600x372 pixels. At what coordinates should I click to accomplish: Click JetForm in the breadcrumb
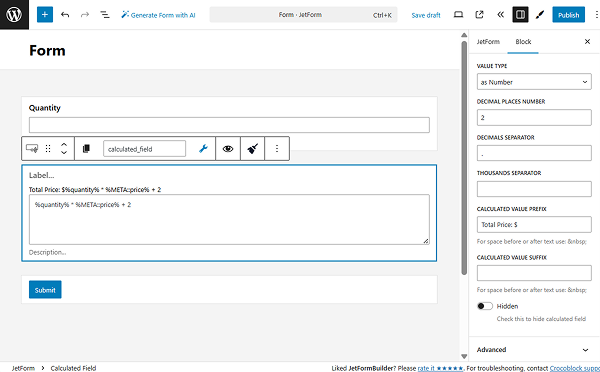(23, 368)
